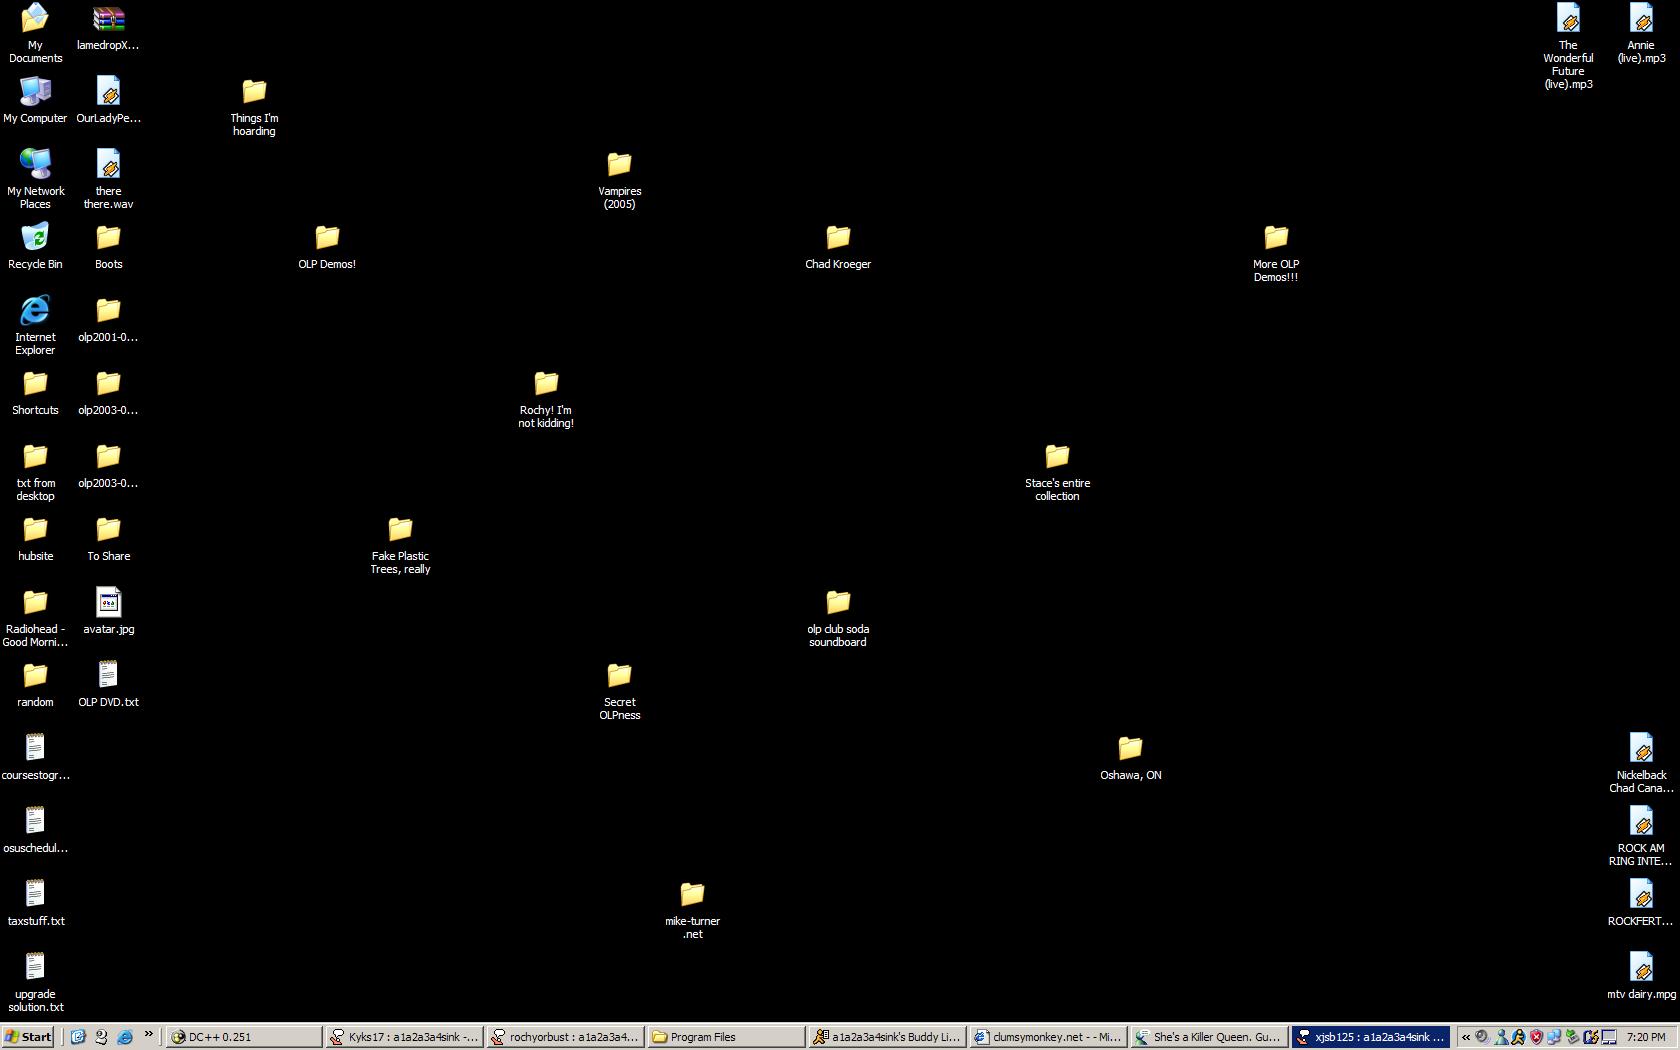Open the Start menu
Screen dimensions: 1680x1050
click(28, 1037)
